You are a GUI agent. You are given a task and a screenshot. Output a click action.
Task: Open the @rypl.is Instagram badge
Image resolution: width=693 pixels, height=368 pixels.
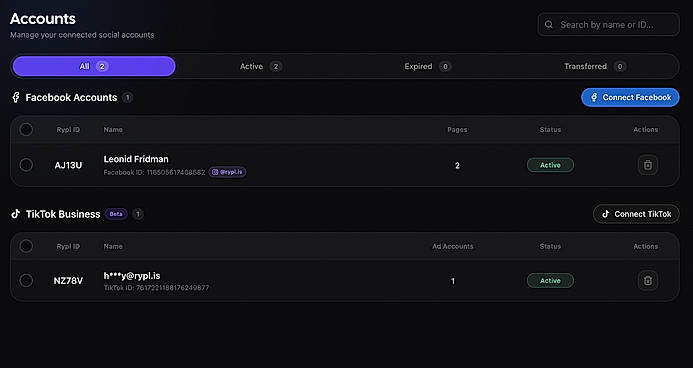coord(228,172)
